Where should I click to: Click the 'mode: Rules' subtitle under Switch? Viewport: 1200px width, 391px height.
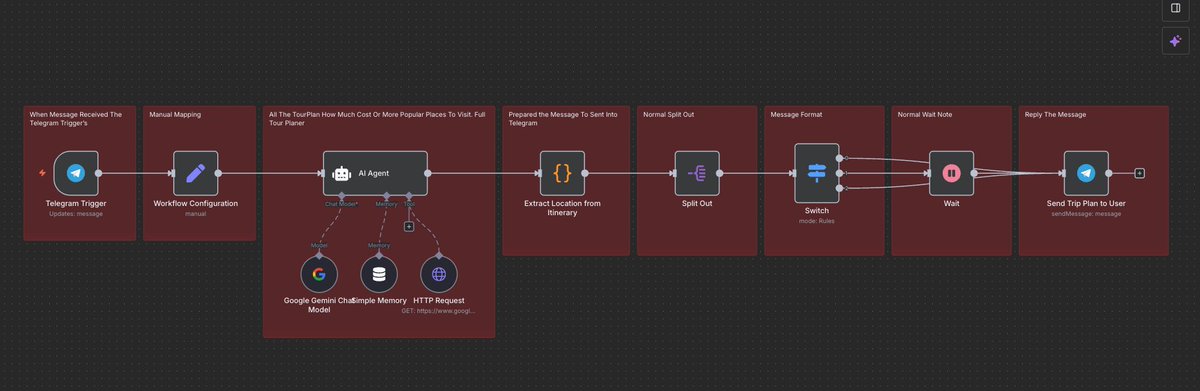[817, 220]
